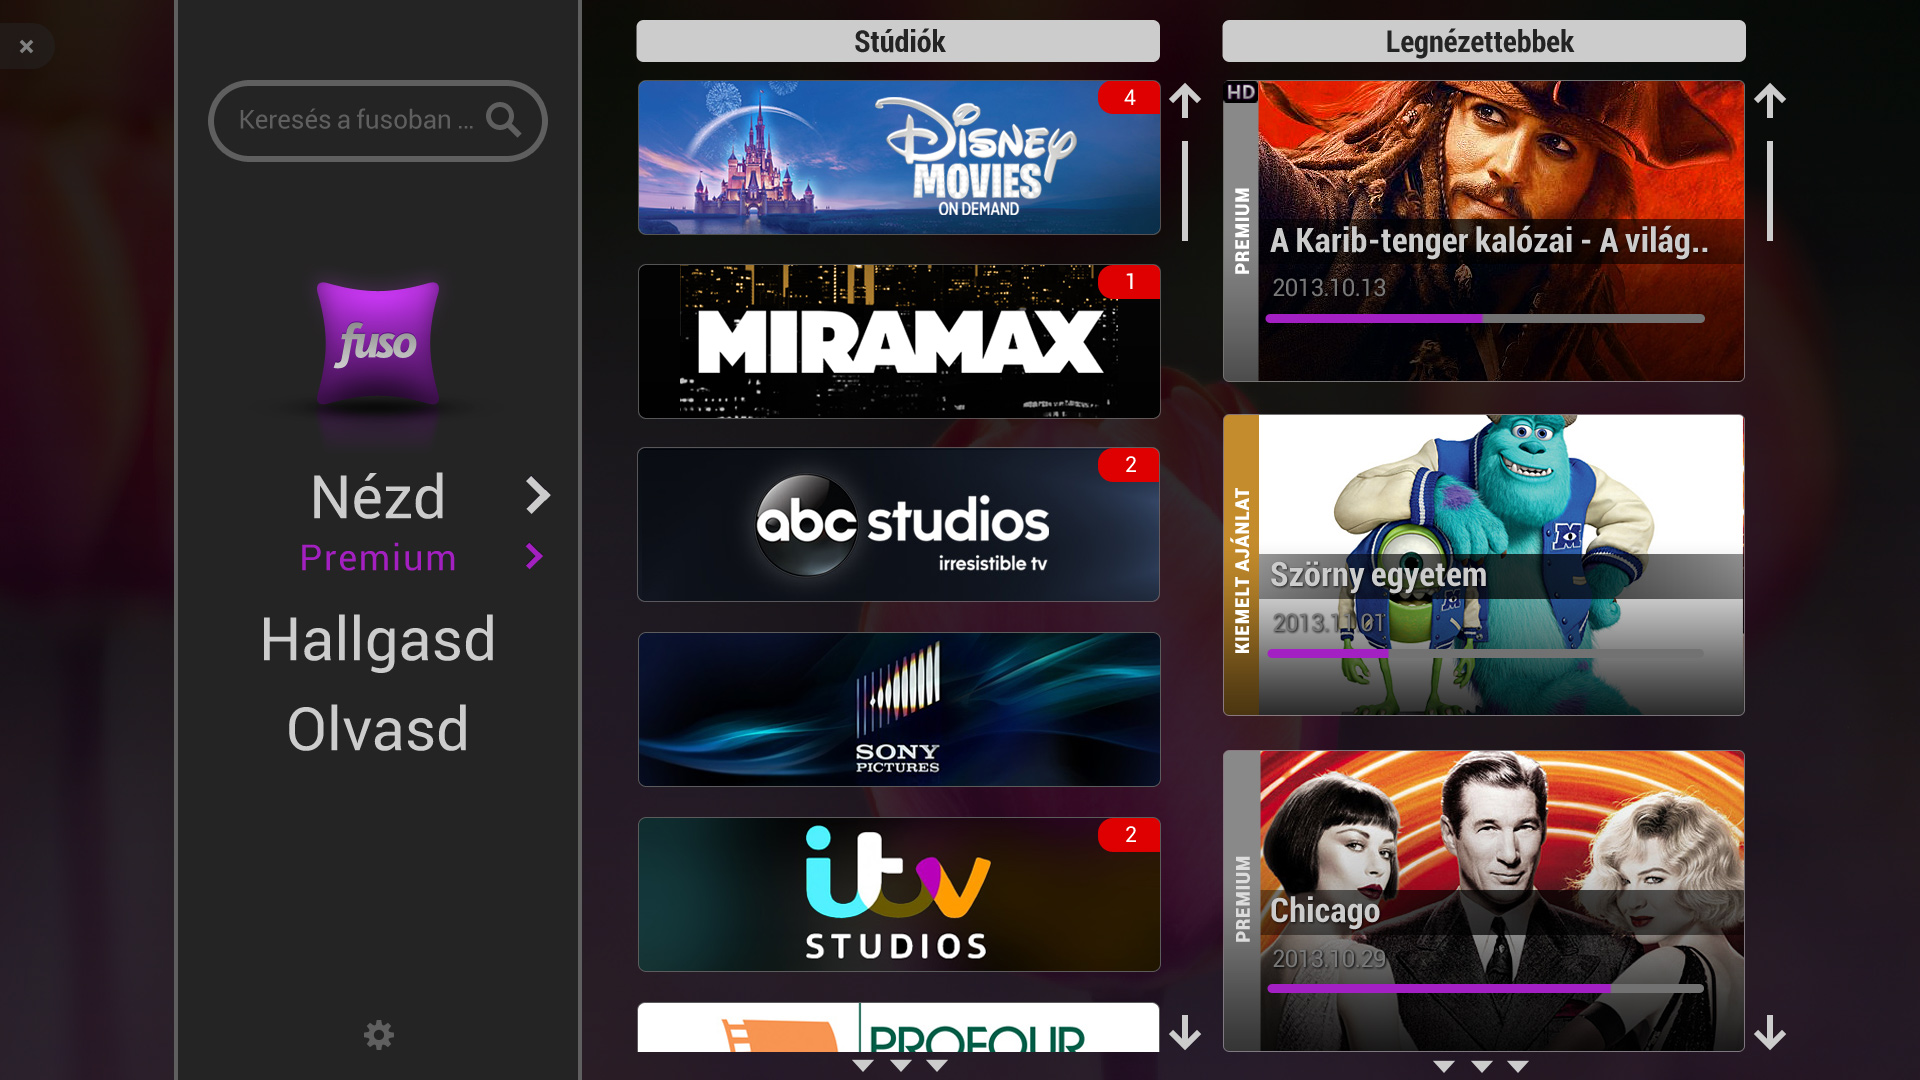Close the panel with the X icon
This screenshot has height=1080, width=1920.
coord(27,46)
